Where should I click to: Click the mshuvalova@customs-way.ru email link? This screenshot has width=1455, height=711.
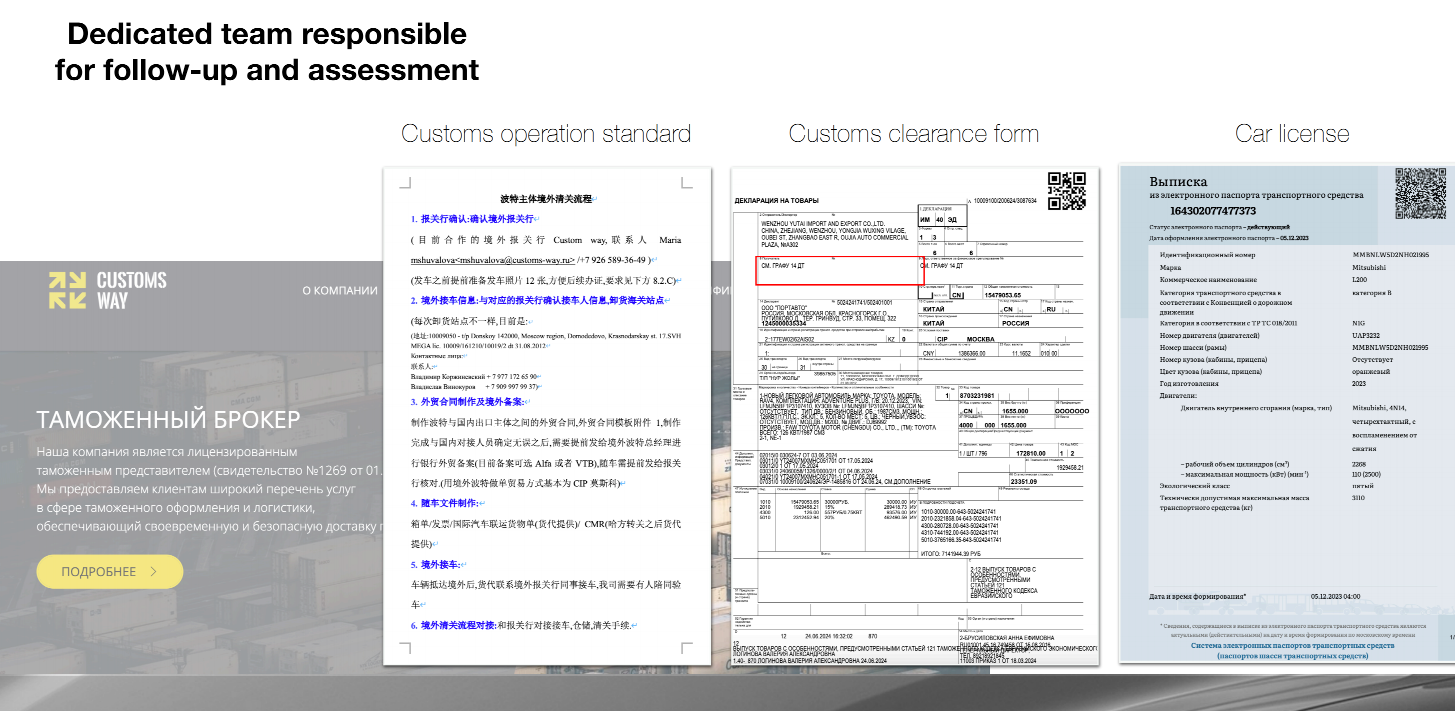click(x=493, y=259)
